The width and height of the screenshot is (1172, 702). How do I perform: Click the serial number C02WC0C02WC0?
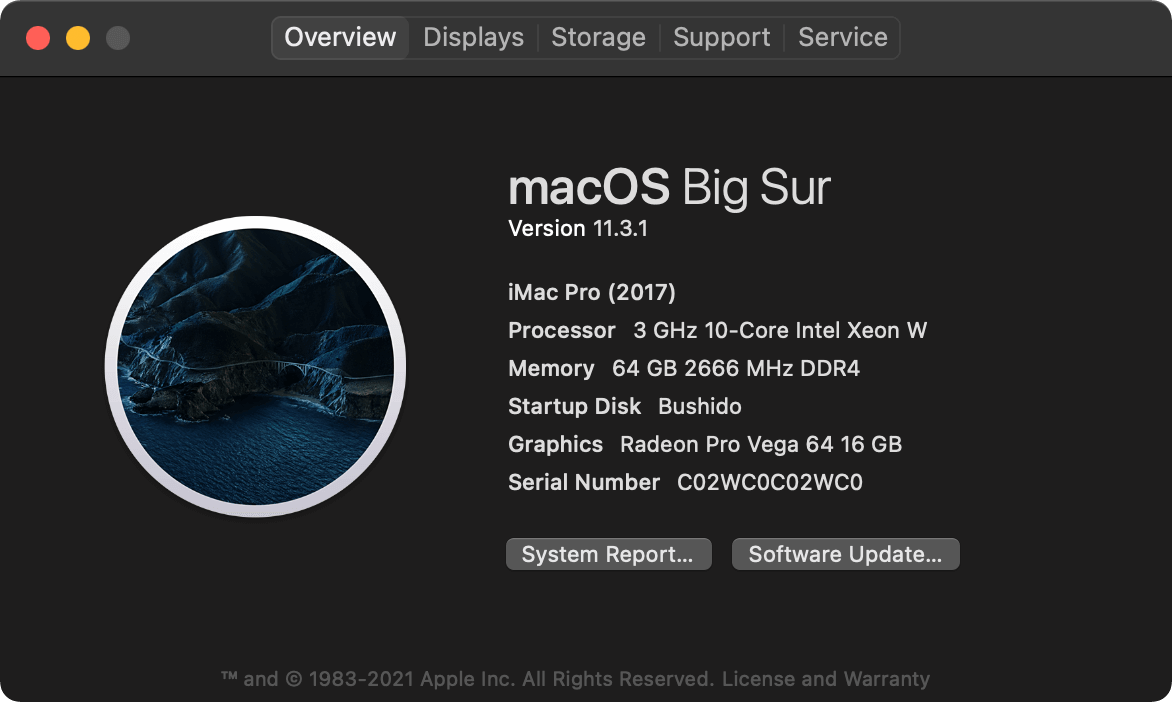tap(770, 482)
